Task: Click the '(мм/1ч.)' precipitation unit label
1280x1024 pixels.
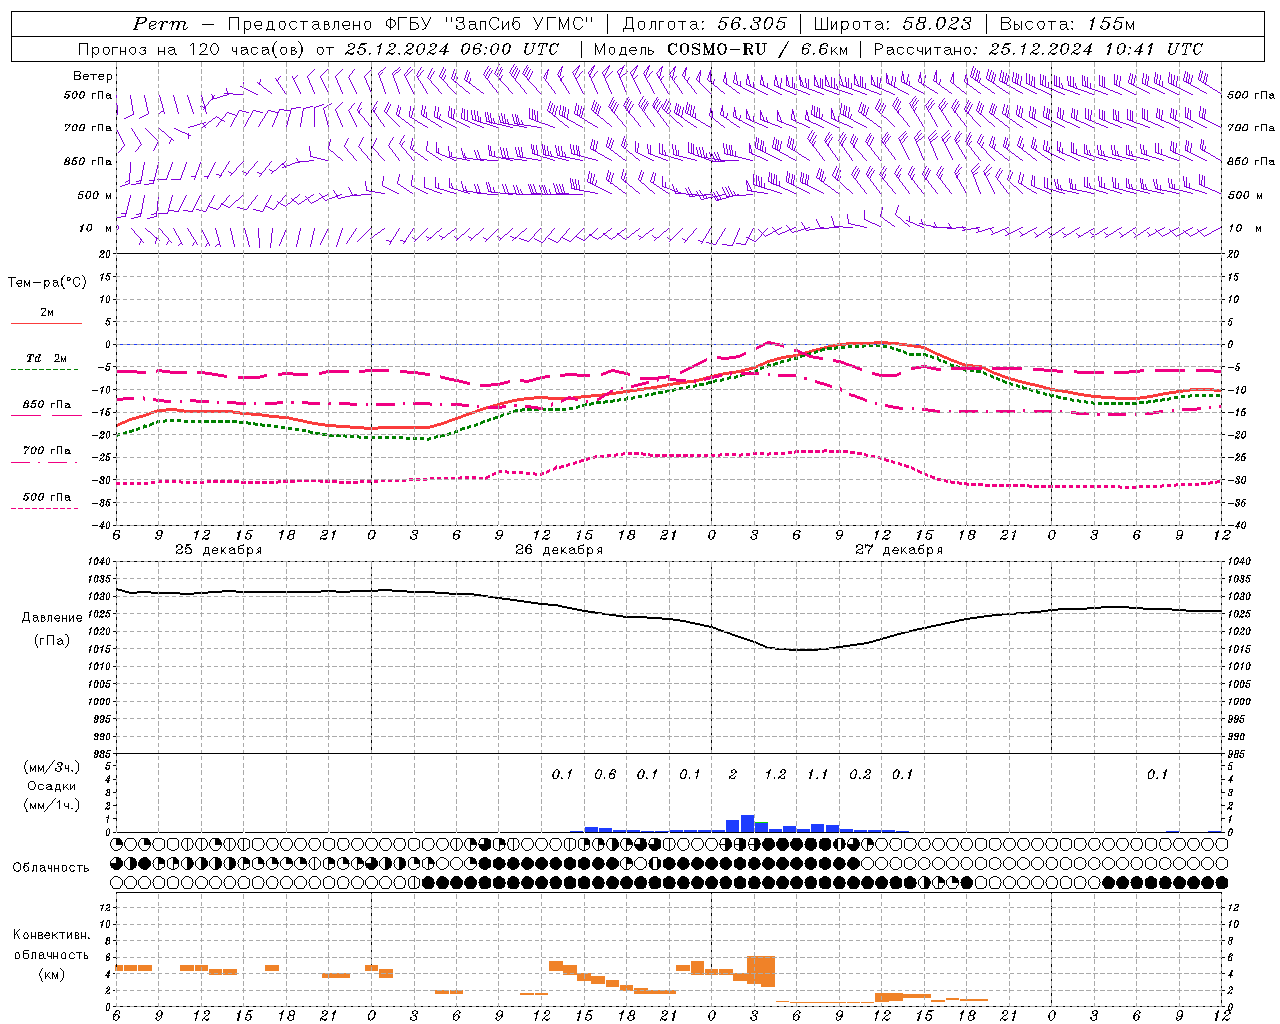Action: pyautogui.click(x=52, y=805)
